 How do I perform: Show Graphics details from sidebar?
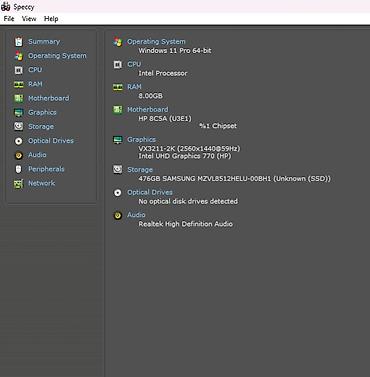pyautogui.click(x=42, y=112)
